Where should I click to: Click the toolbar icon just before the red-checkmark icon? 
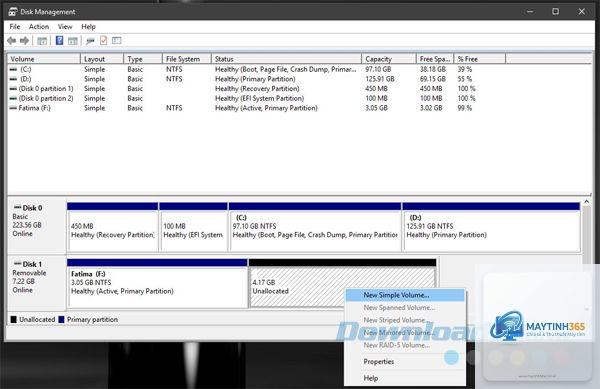[90, 41]
